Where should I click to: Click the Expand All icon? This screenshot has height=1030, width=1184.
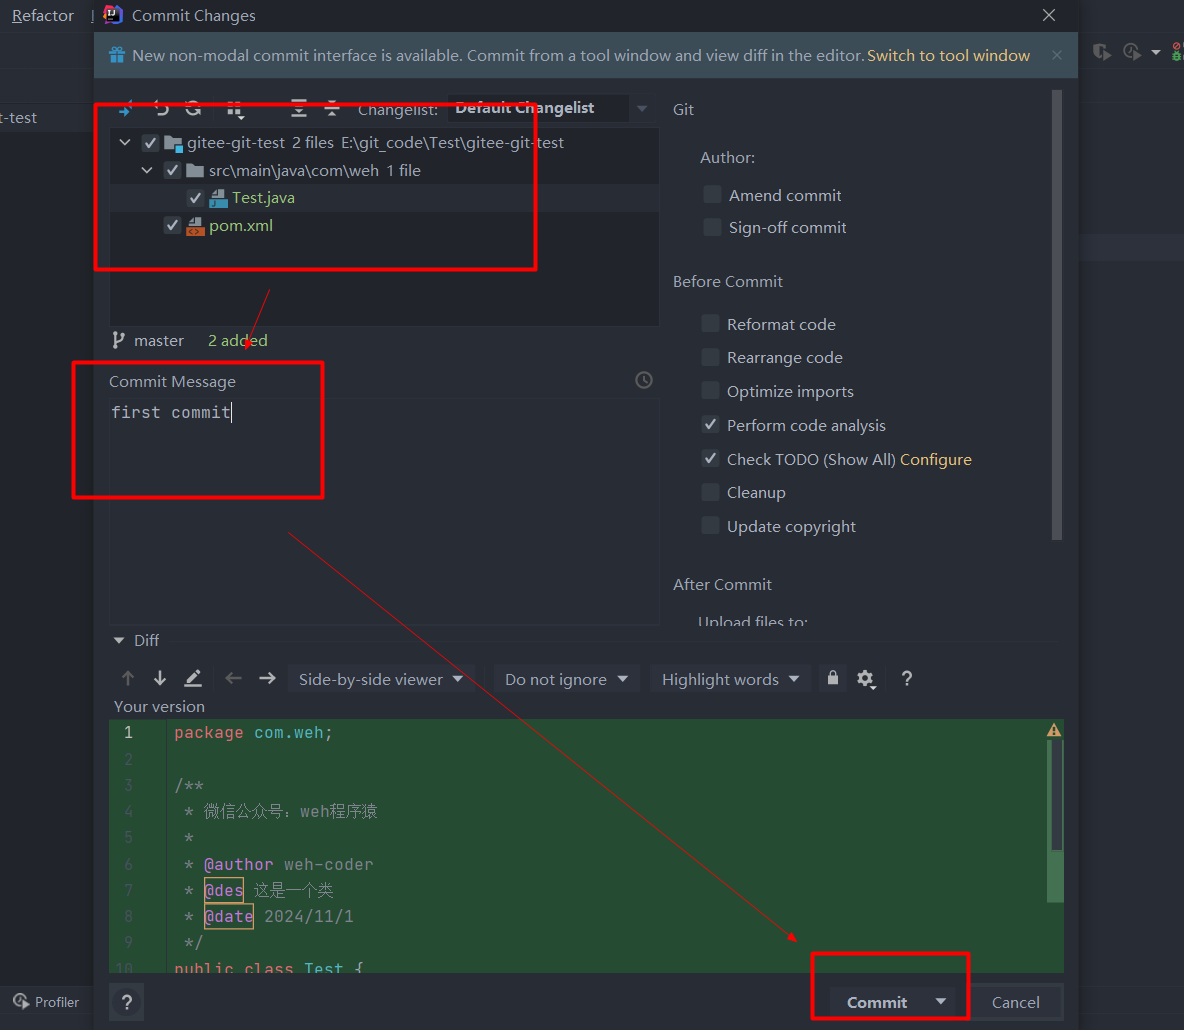tap(299, 109)
